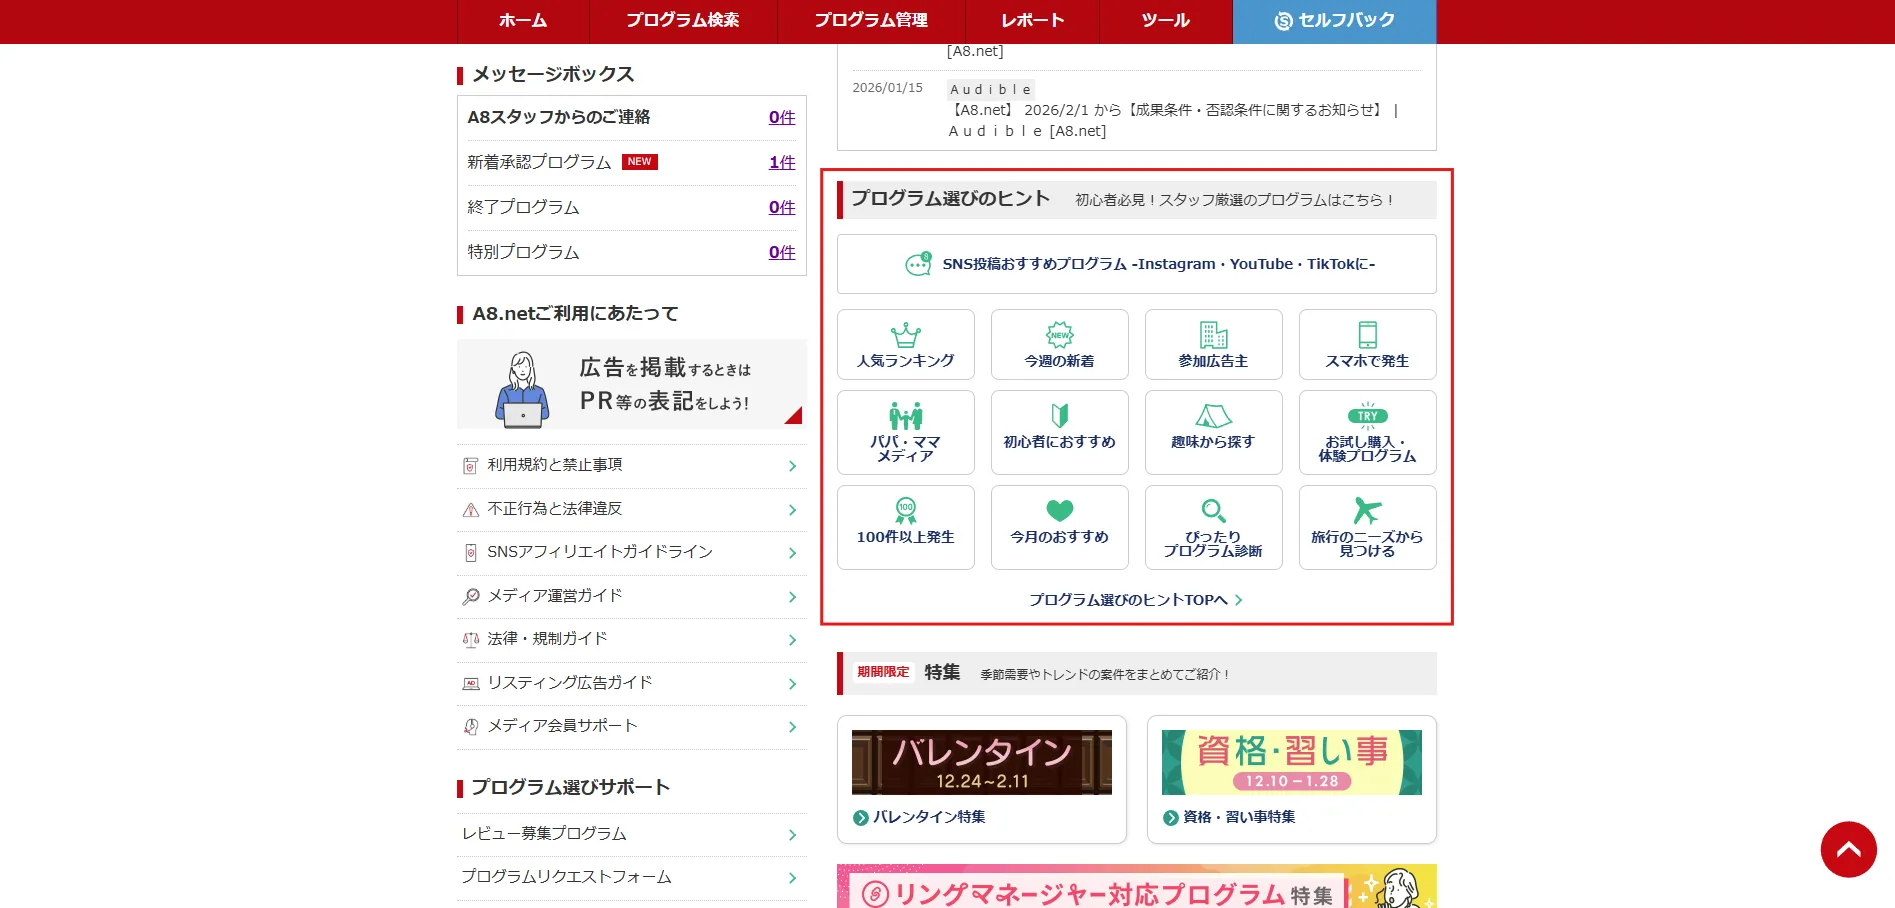Screen dimensions: 1895x908
Task: Open リングマネージャー対応プログラム特集 banner
Action: point(1137,886)
